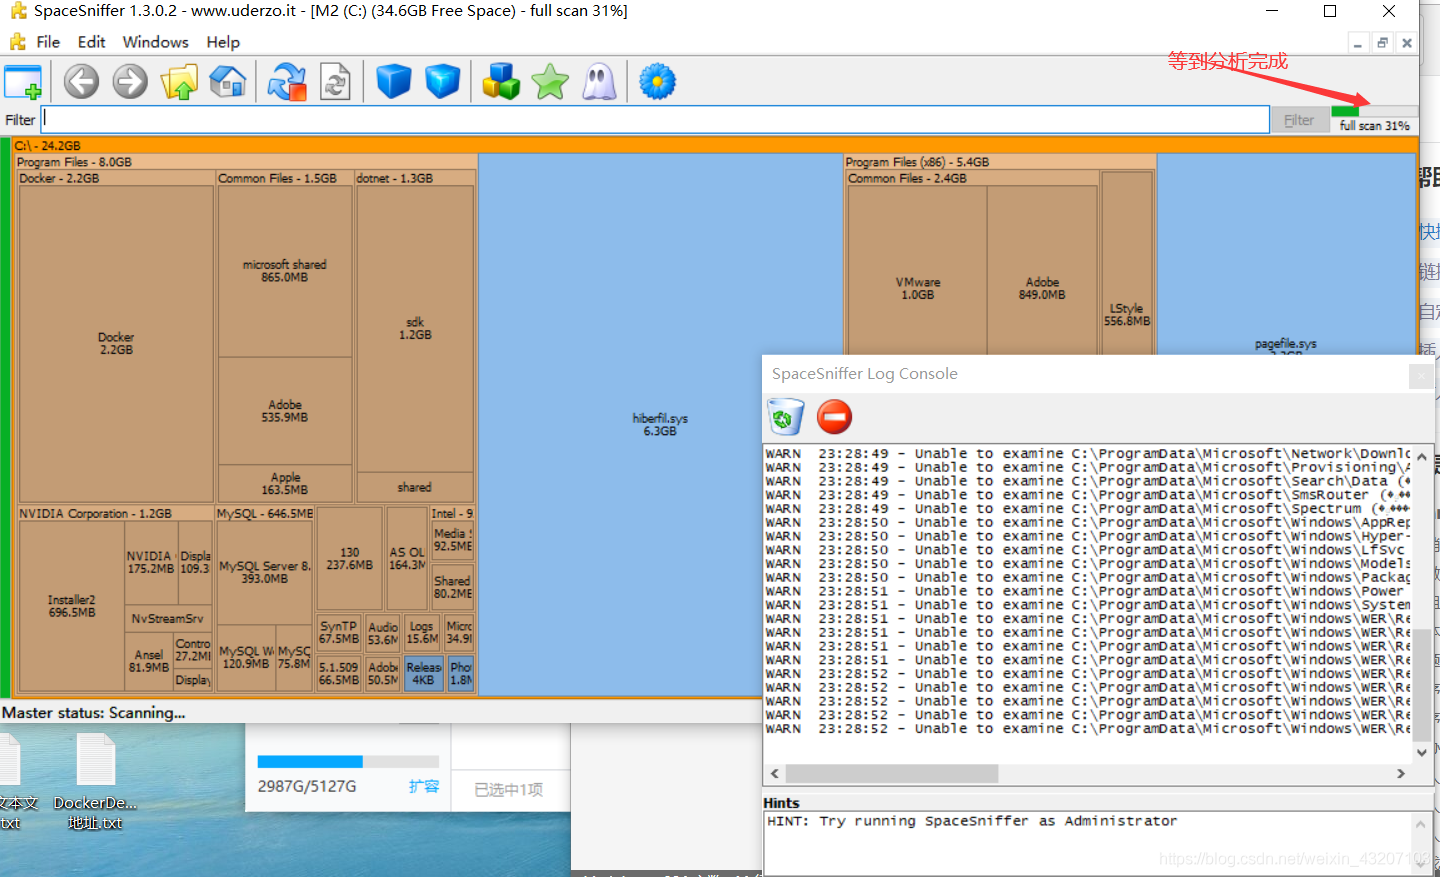Image resolution: width=1440 pixels, height=877 pixels.
Task: Open the File menu
Action: [x=47, y=42]
